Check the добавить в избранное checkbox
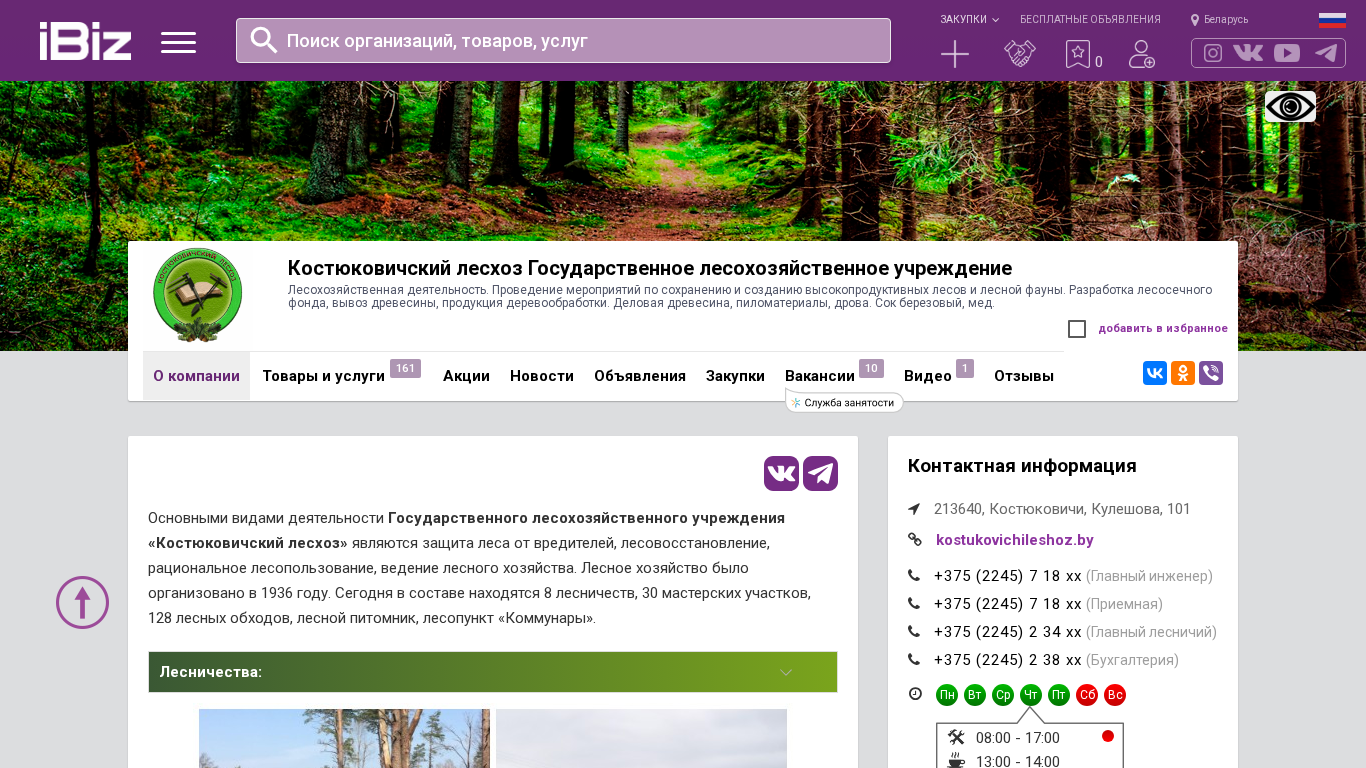 click(x=1077, y=329)
